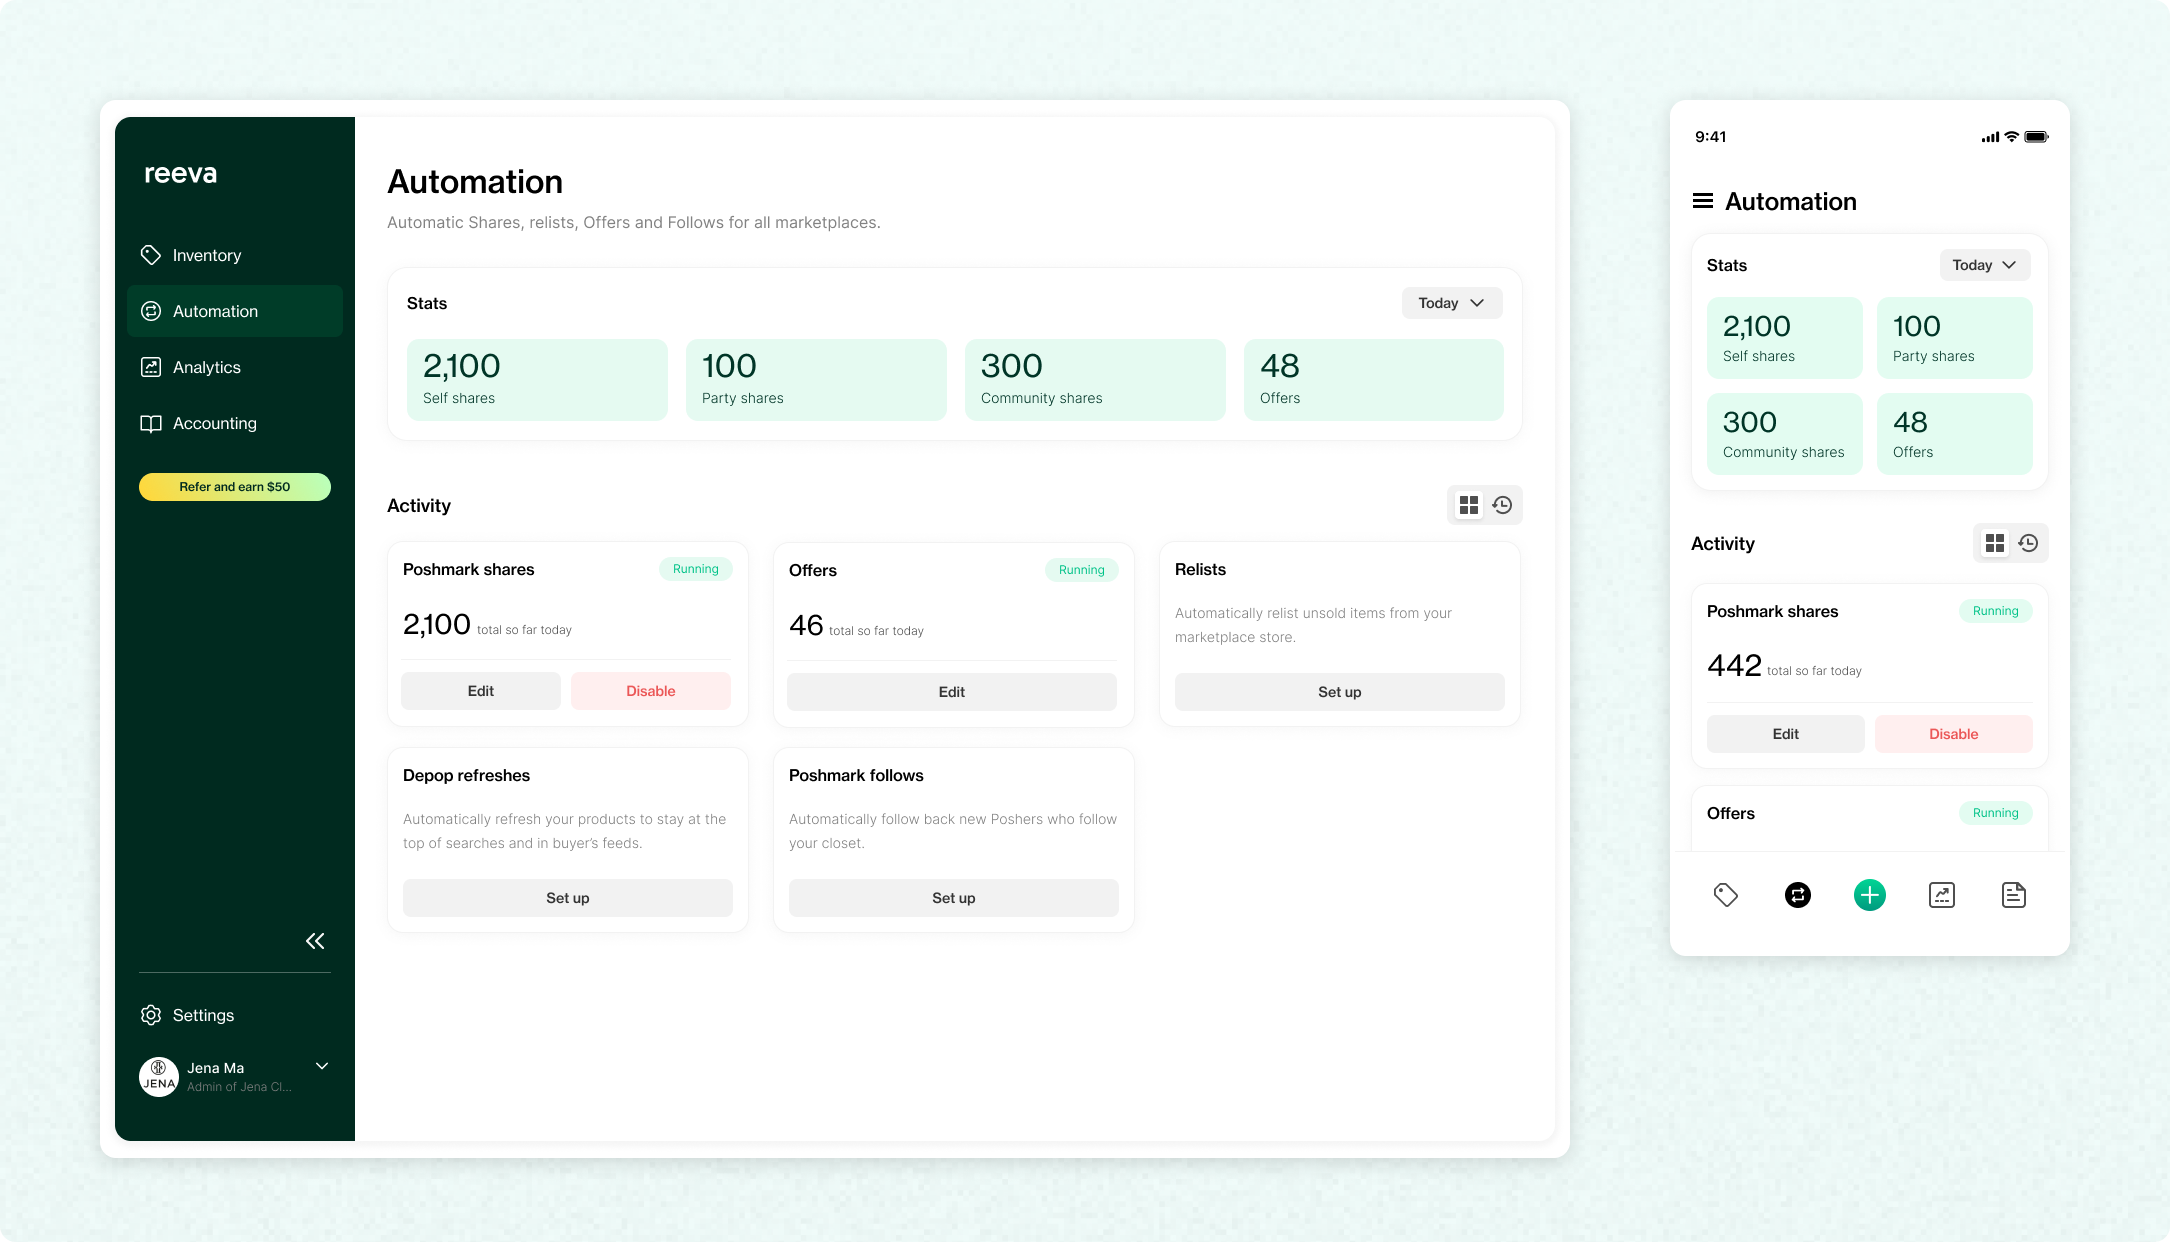Image resolution: width=2170 pixels, height=1242 pixels.
Task: Click the Automation cycle icon in sidebar
Action: point(151,311)
